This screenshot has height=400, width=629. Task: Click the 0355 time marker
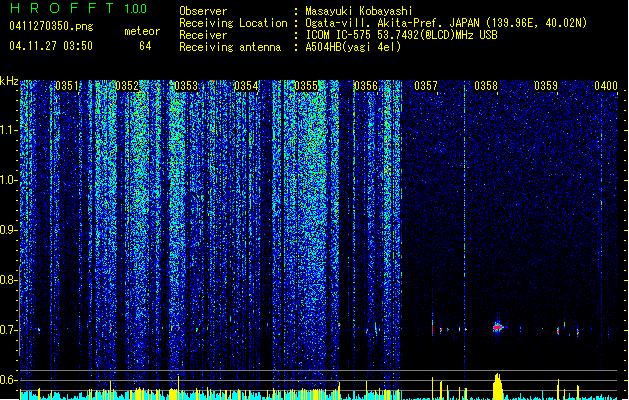tap(306, 86)
